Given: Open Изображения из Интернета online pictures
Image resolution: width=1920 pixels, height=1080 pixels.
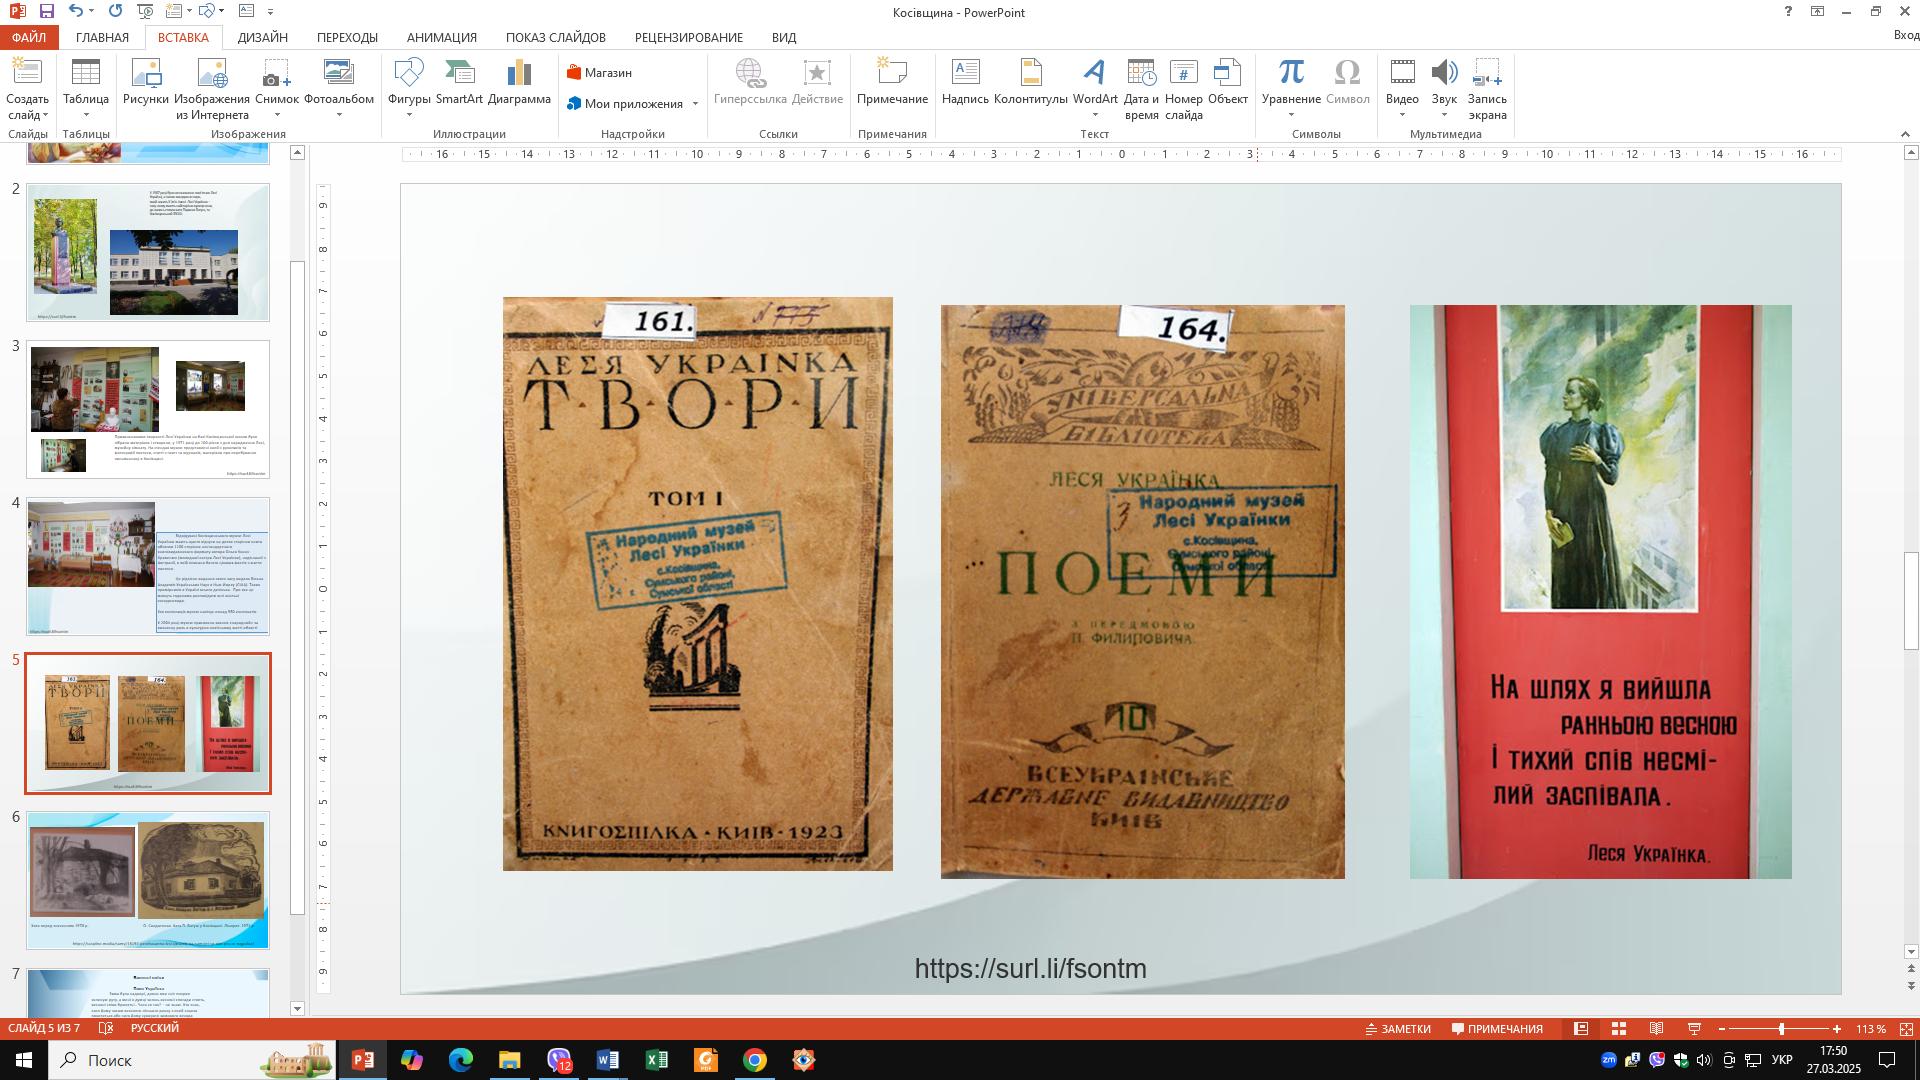Looking at the screenshot, I should 212,88.
